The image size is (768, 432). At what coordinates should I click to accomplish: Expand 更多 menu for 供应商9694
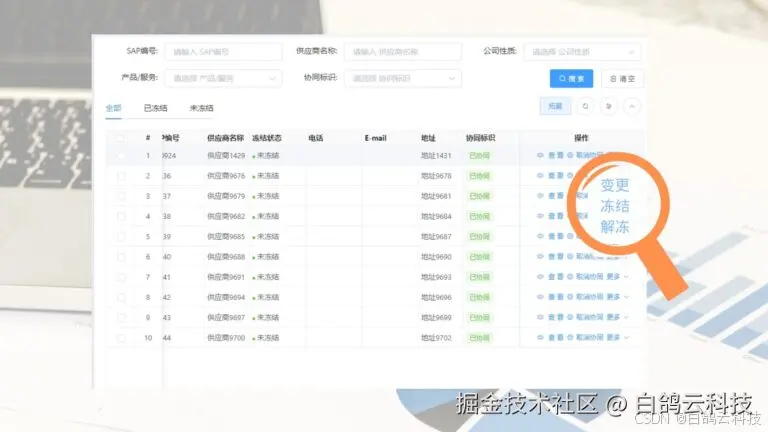coord(617,297)
